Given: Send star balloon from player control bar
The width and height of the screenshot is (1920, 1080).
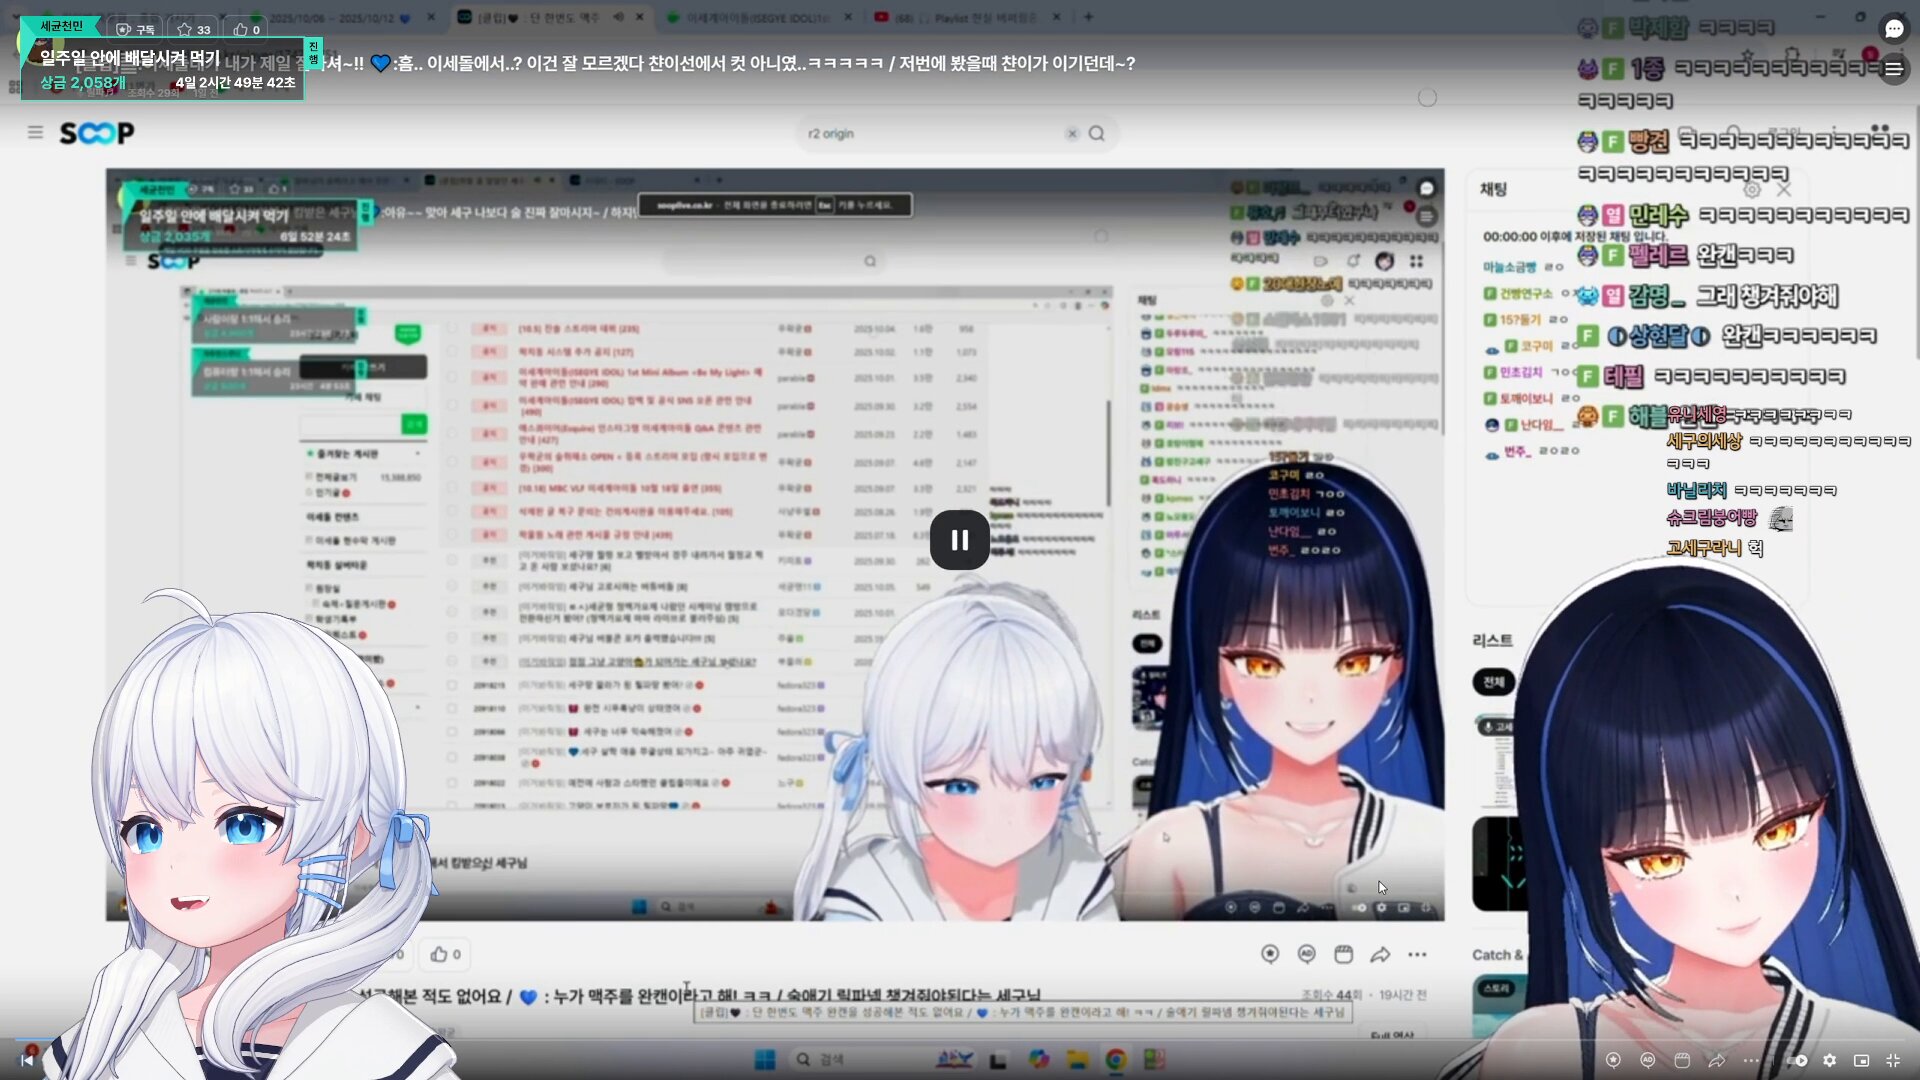Looking at the screenshot, I should pos(1613,1060).
